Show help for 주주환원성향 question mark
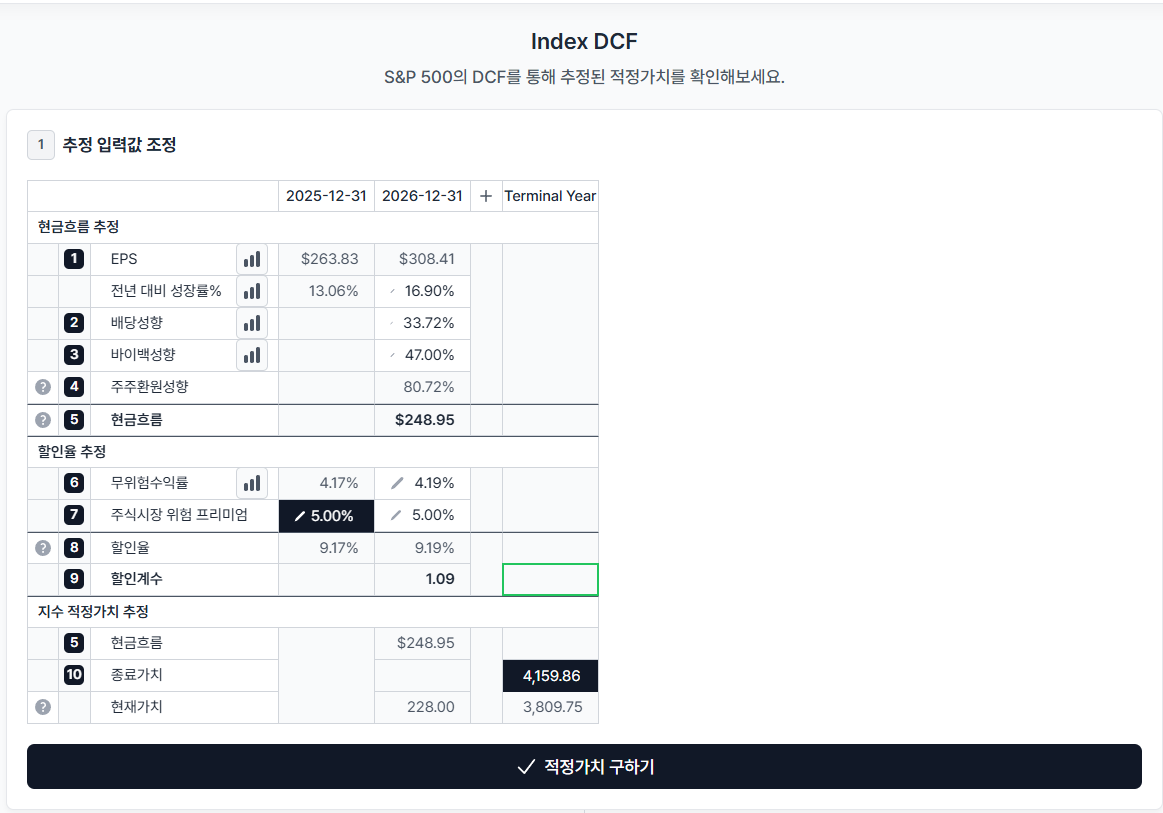This screenshot has width=1163, height=813. coord(43,386)
